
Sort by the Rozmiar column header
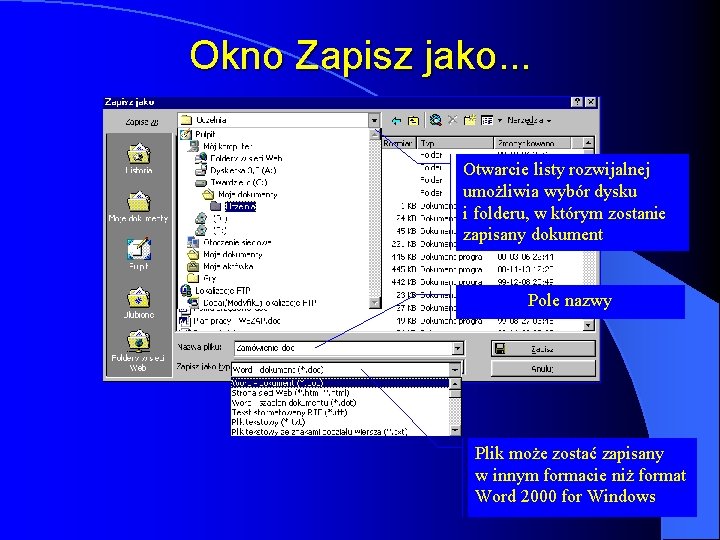[399, 143]
